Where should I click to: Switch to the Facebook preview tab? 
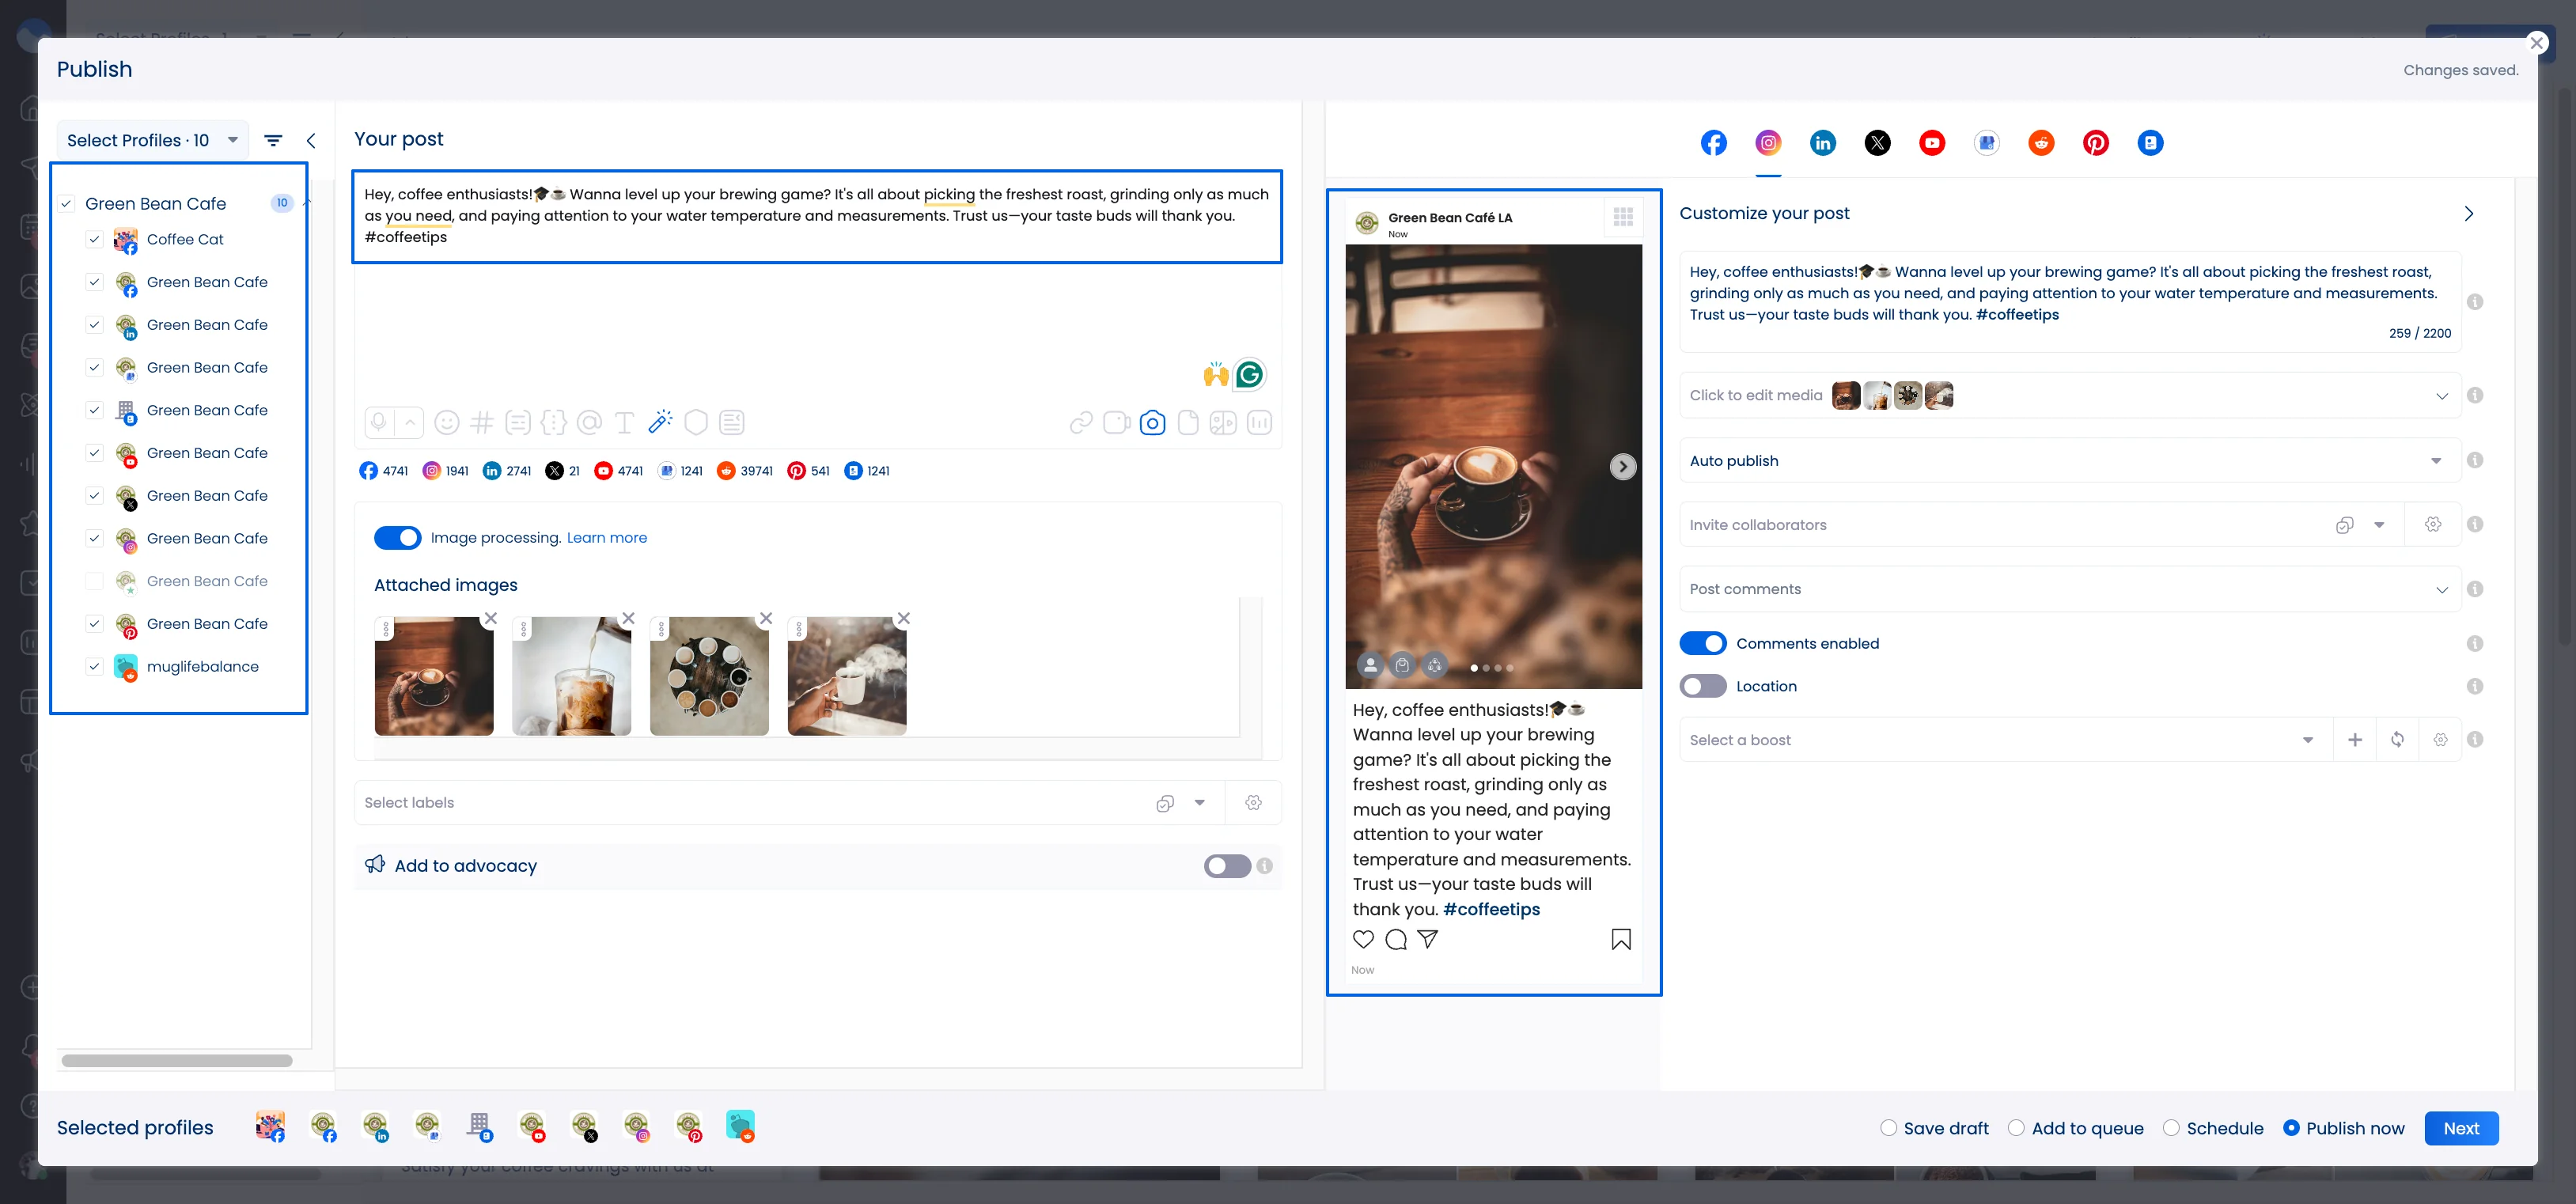tap(1713, 143)
